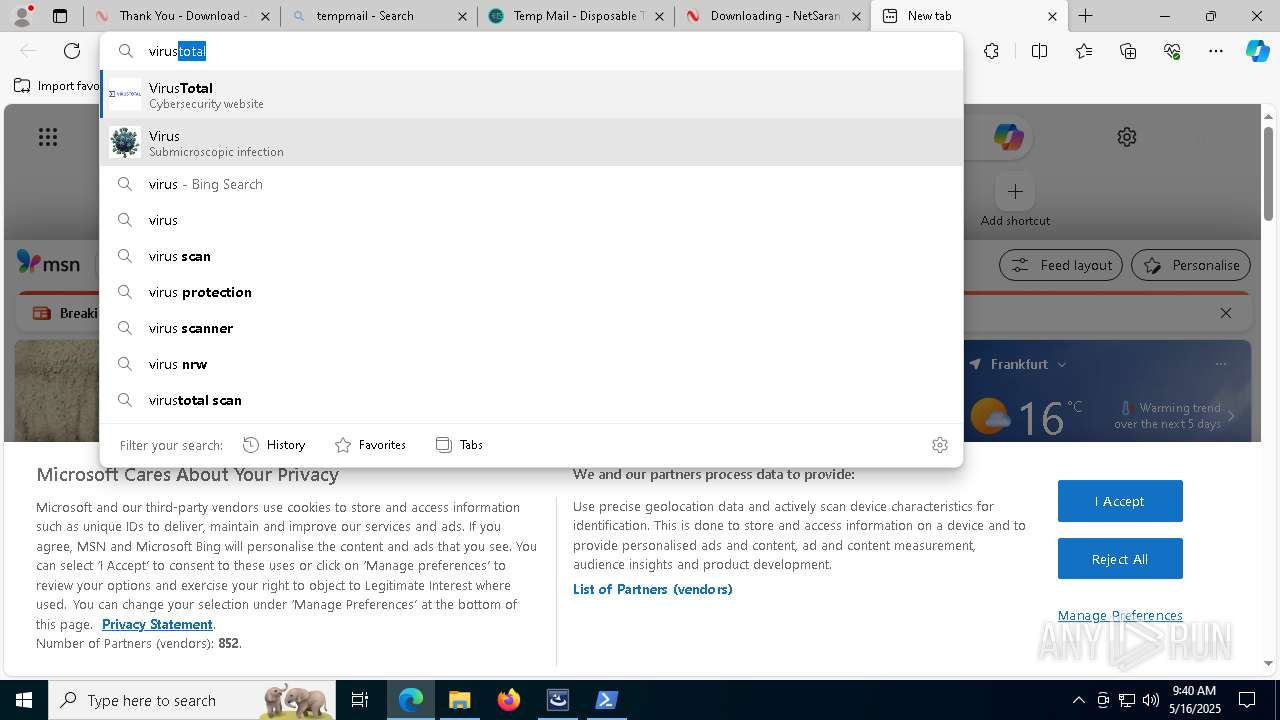The height and width of the screenshot is (720, 1280).
Task: Open Browser essentials heart icon
Action: (1172, 51)
